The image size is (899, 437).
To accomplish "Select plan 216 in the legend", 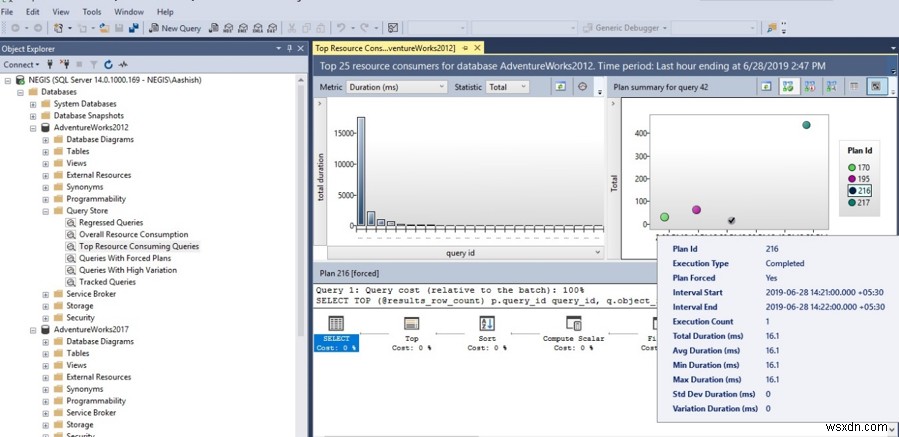I will click(859, 190).
